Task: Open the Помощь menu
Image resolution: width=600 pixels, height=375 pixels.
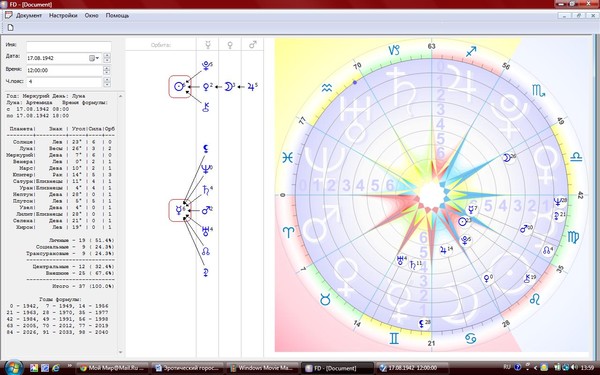Action: pos(117,16)
